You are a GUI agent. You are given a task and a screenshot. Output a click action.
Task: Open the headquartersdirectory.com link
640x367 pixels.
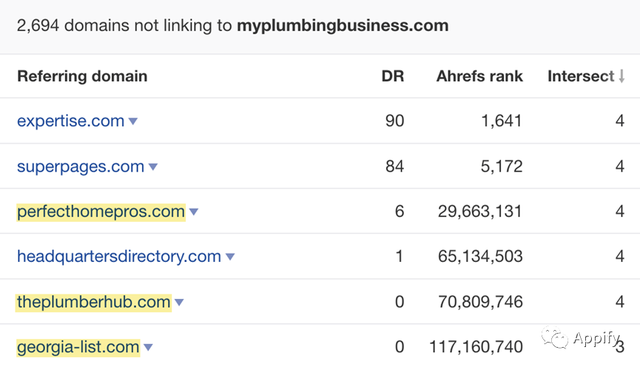click(119, 256)
